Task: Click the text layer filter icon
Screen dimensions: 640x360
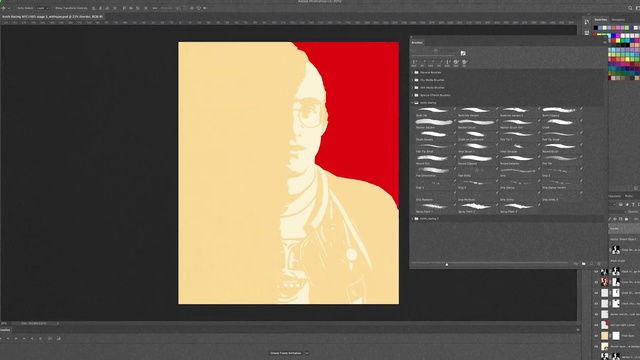Action: pos(633,204)
